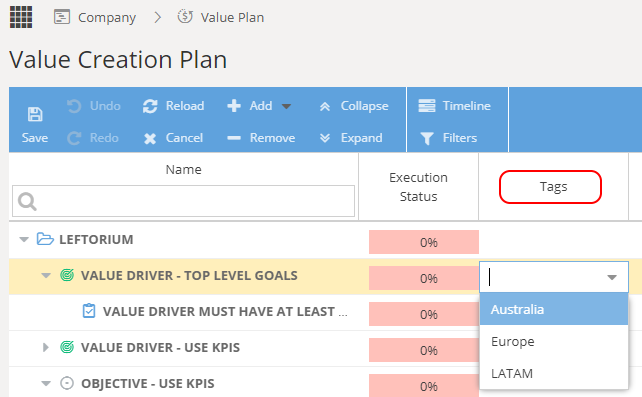Click clipboard icon of Value Driver Must Have row
642x397 pixels.
tap(89, 311)
